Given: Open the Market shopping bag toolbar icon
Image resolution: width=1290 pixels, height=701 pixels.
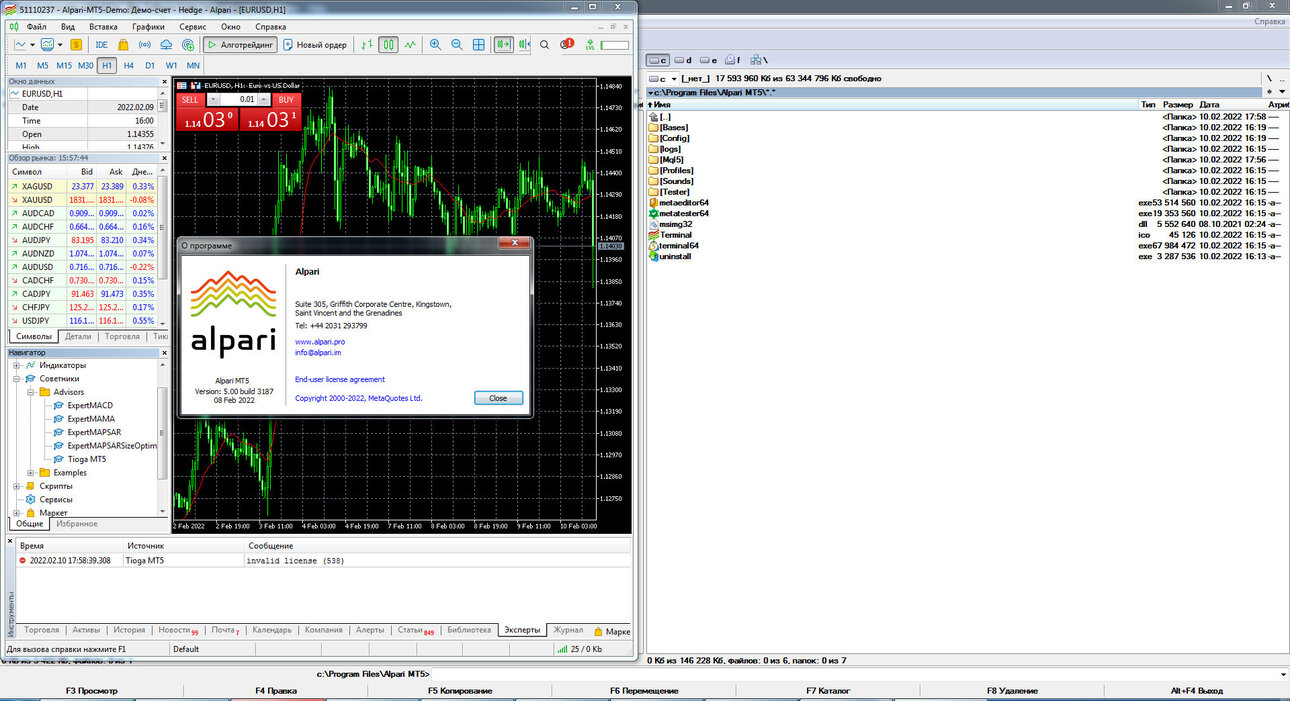Looking at the screenshot, I should pyautogui.click(x=123, y=45).
